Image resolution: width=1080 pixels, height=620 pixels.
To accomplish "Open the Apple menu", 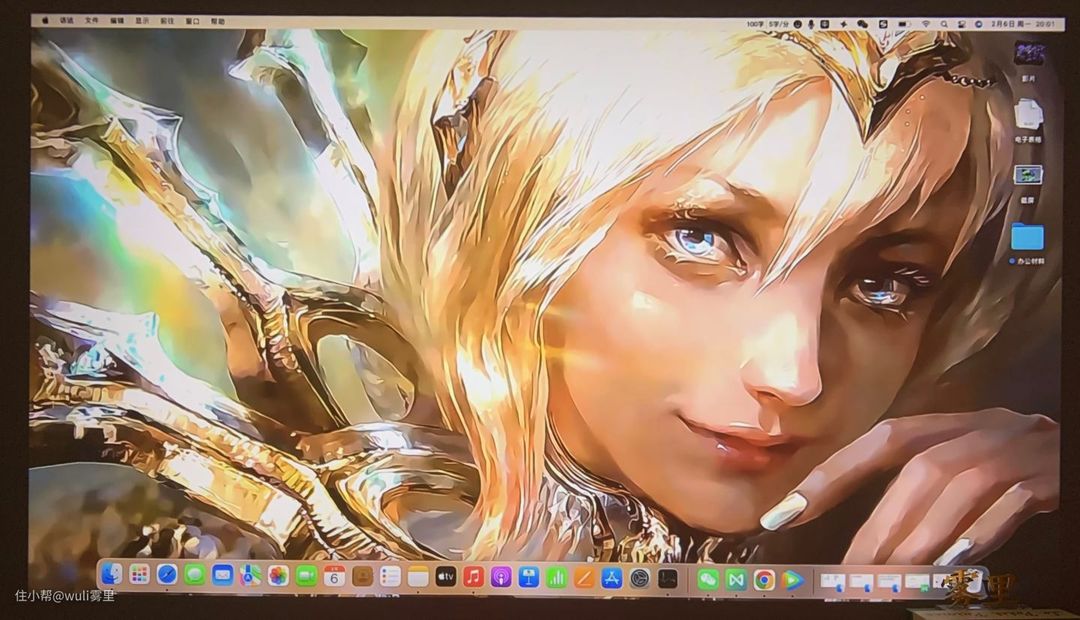I will pos(45,20).
